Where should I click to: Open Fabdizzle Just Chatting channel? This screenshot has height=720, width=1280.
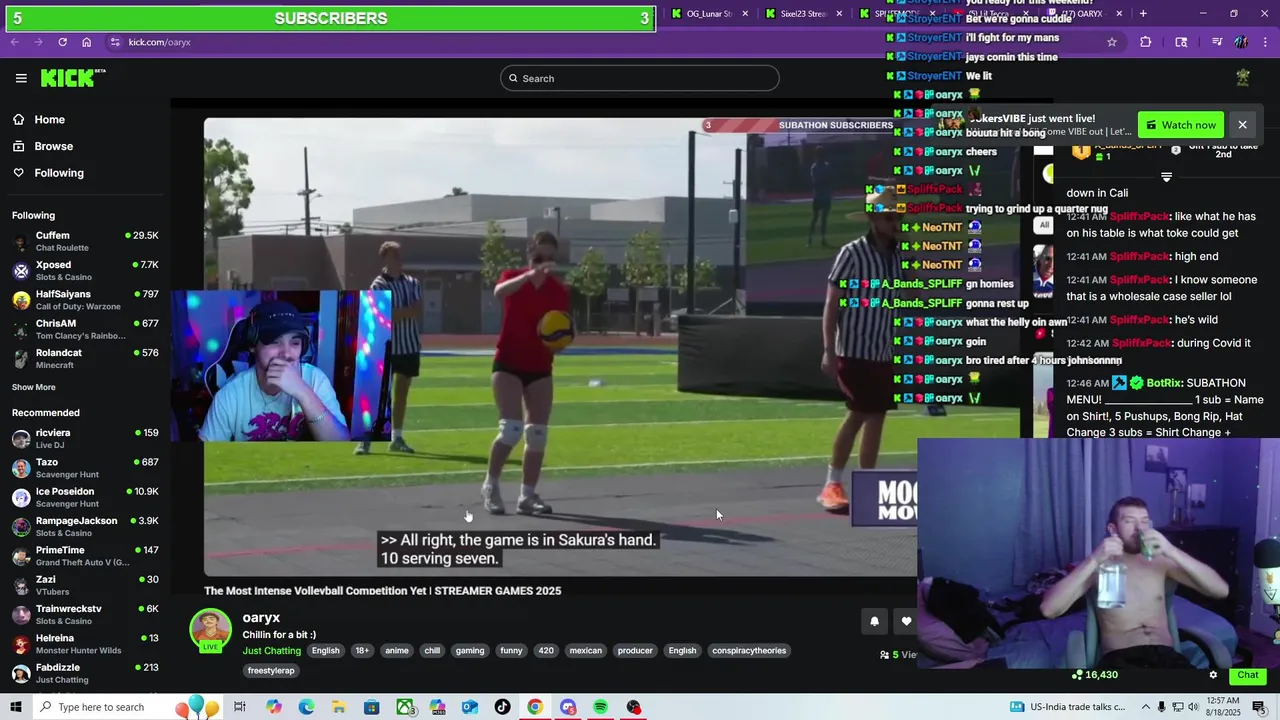point(85,673)
